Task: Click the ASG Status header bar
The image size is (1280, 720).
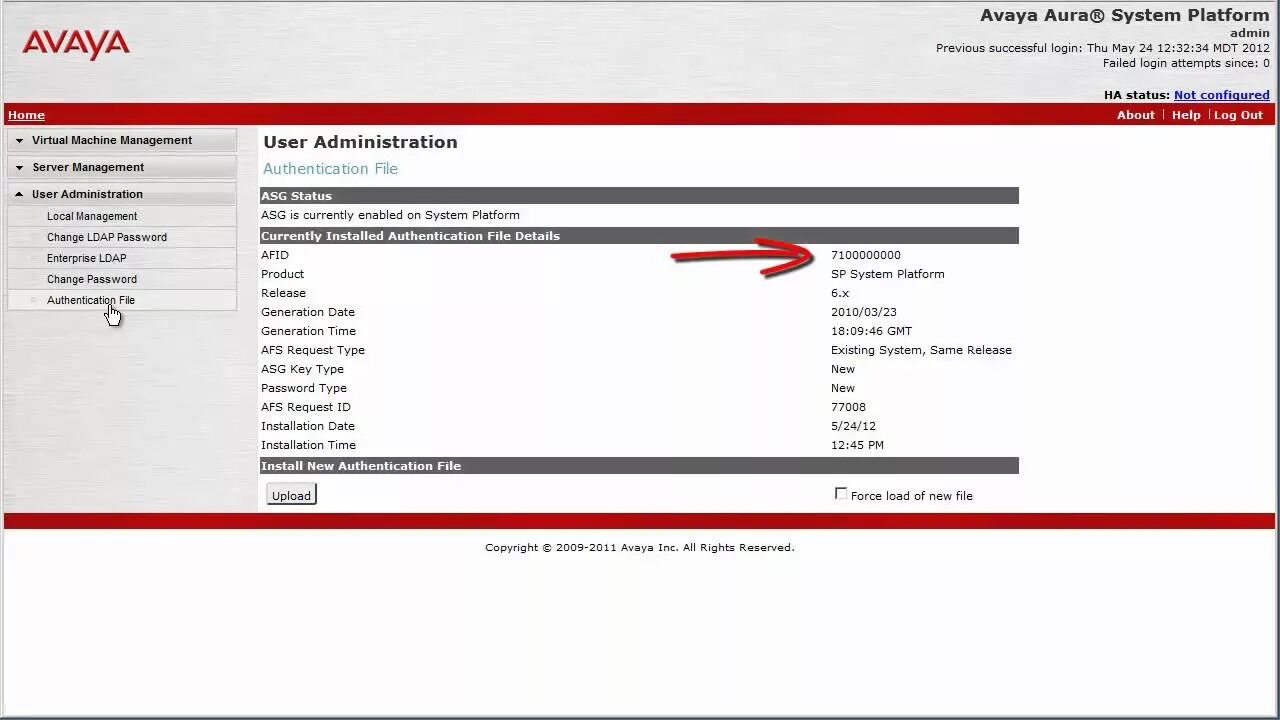Action: coord(640,195)
